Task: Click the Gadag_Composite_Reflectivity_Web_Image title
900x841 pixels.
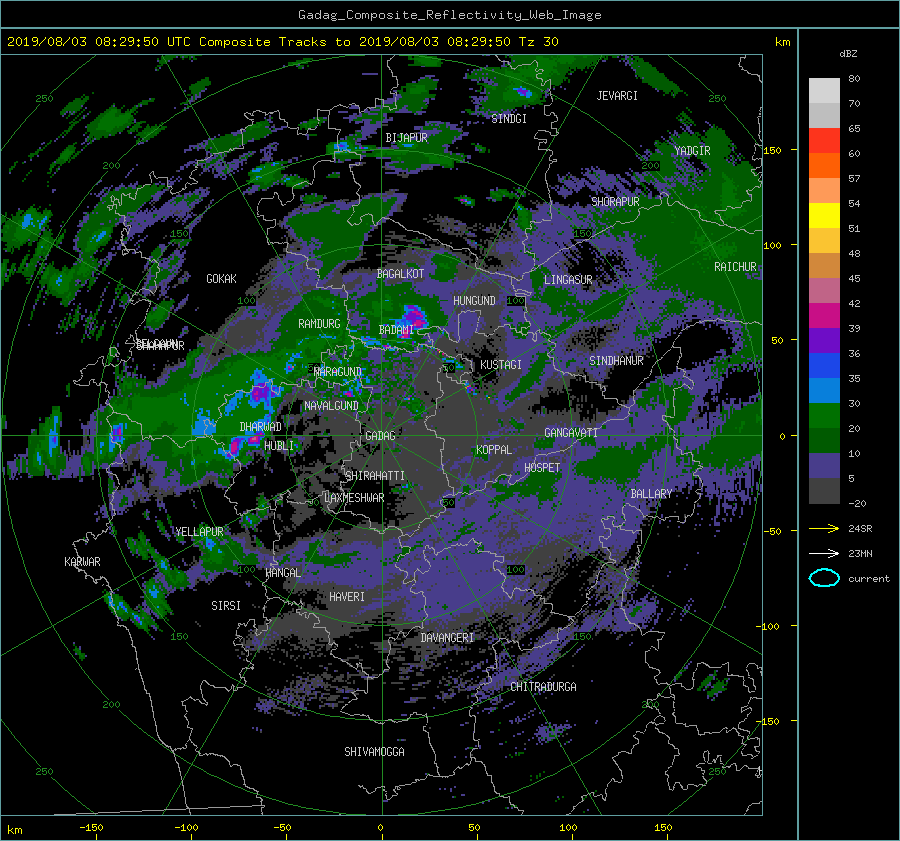Action: 449,15
